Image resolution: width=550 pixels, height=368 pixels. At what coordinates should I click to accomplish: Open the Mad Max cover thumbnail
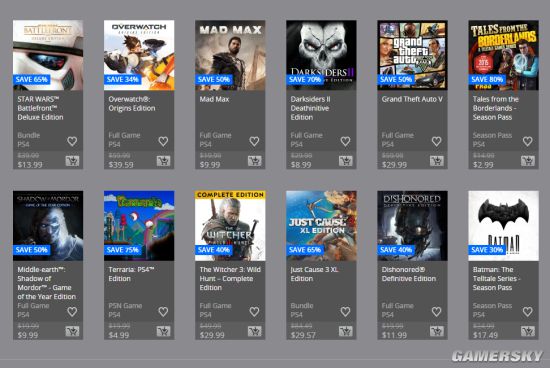click(x=230, y=55)
